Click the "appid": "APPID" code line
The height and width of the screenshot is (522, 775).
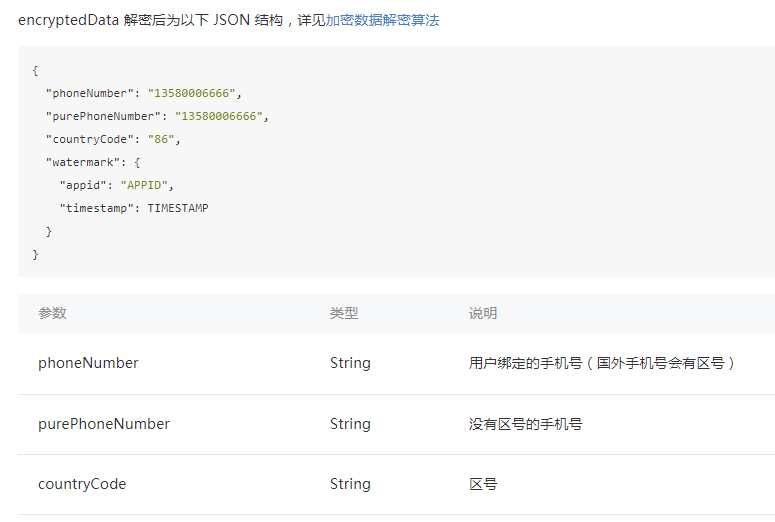pyautogui.click(x=117, y=185)
